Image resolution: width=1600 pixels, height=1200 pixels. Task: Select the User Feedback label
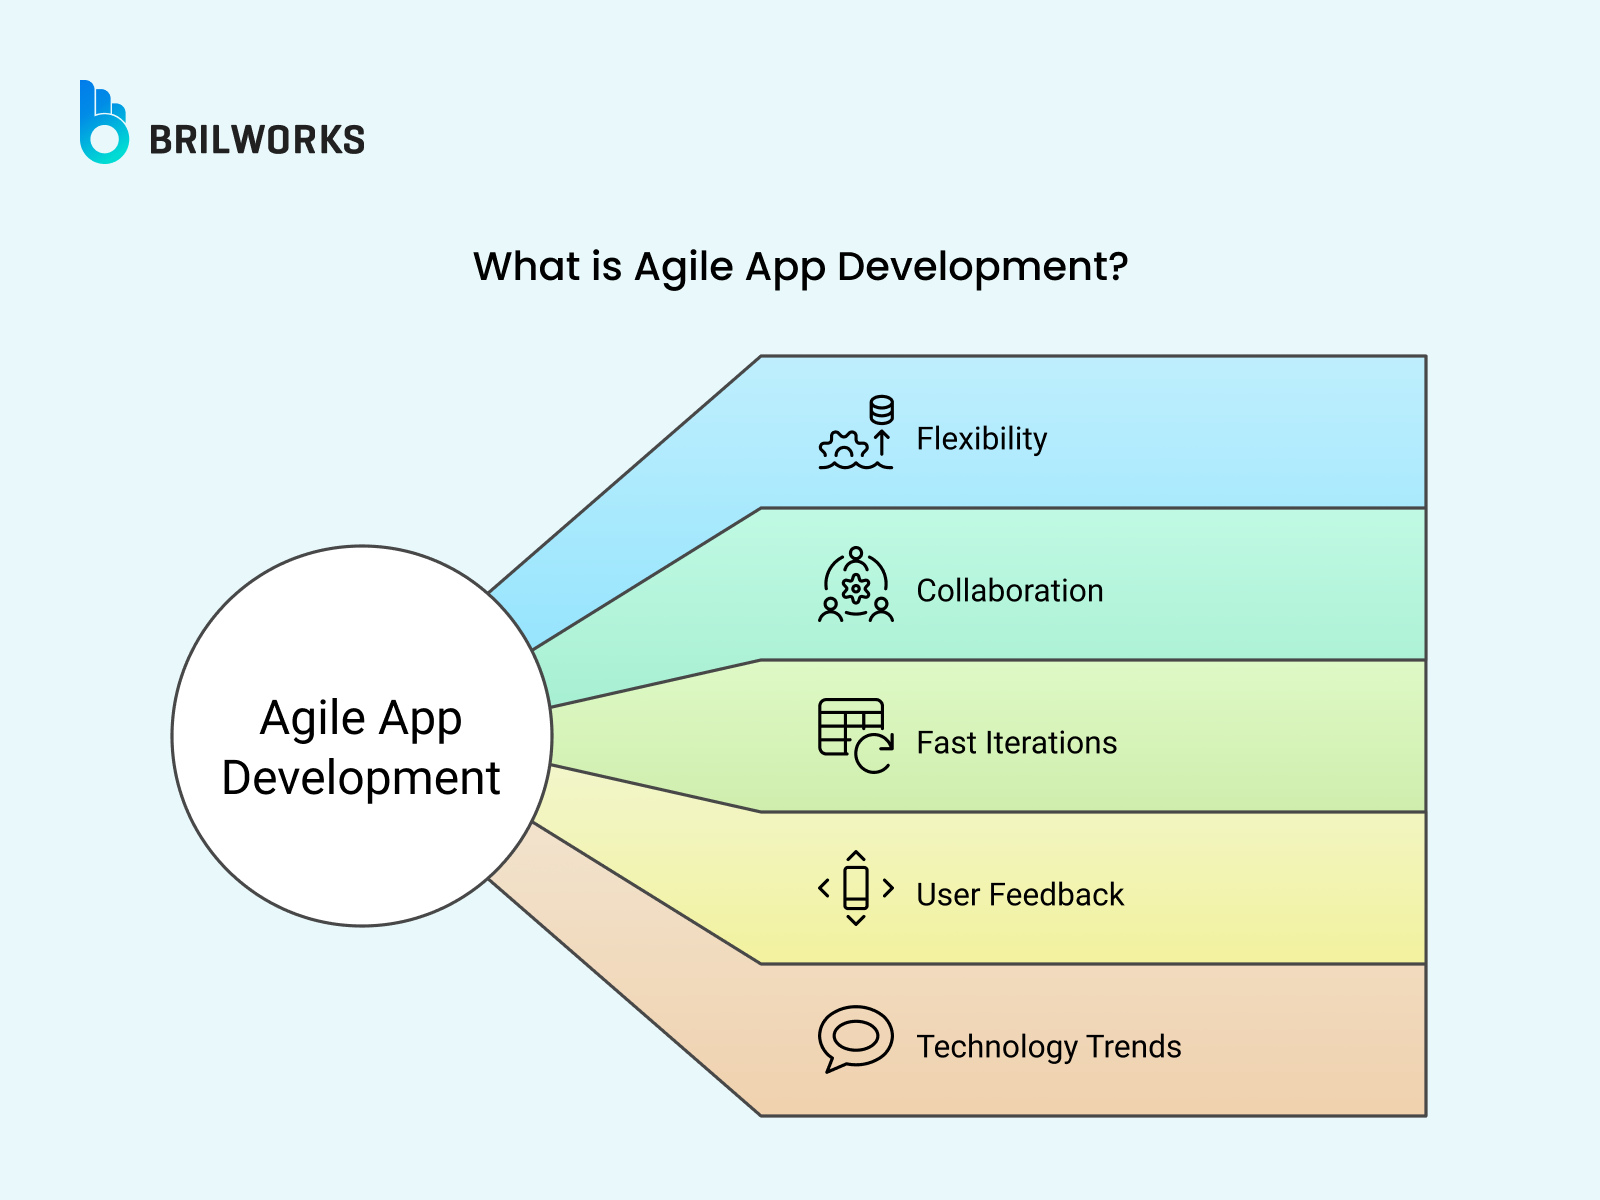point(1019,895)
